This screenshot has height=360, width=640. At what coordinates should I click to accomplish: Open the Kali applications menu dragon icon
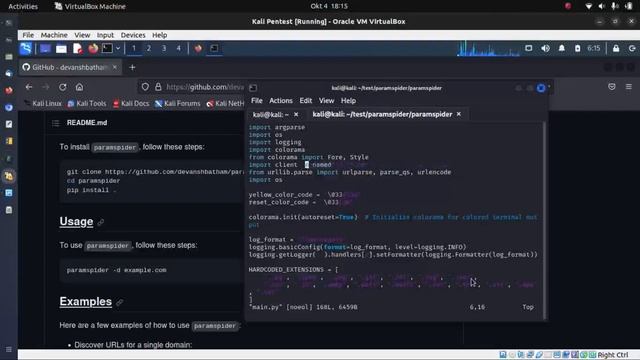pyautogui.click(x=26, y=49)
